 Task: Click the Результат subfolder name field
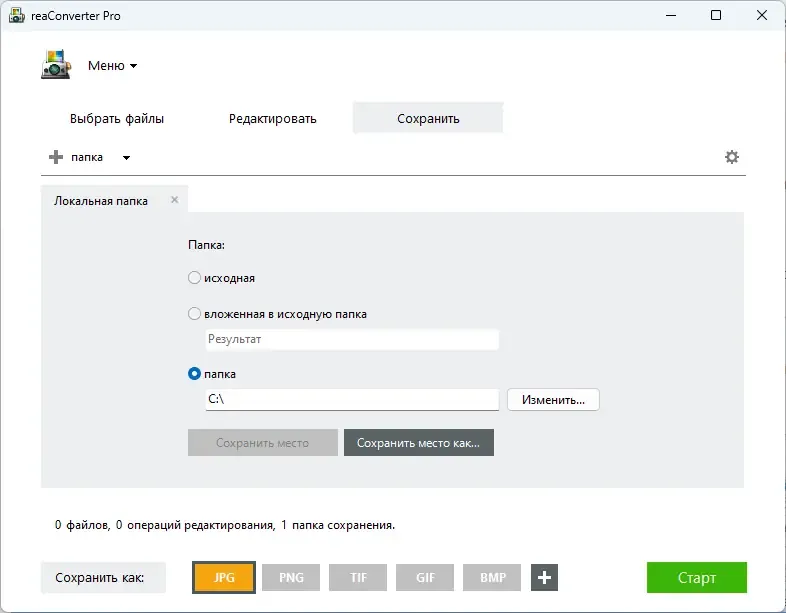352,339
